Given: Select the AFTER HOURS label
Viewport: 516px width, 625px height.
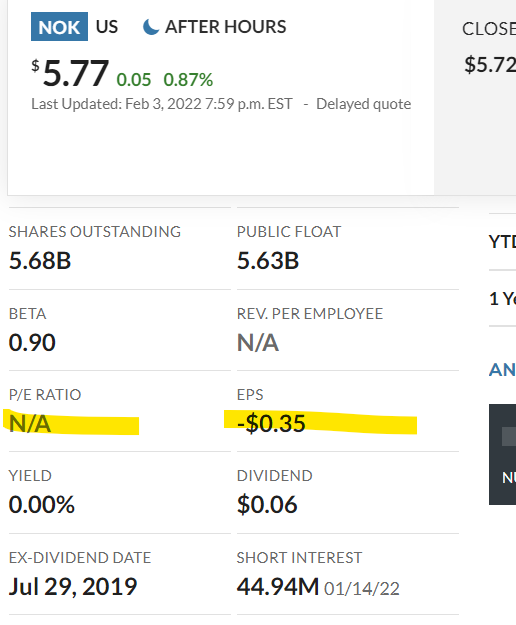Looking at the screenshot, I should [226, 27].
